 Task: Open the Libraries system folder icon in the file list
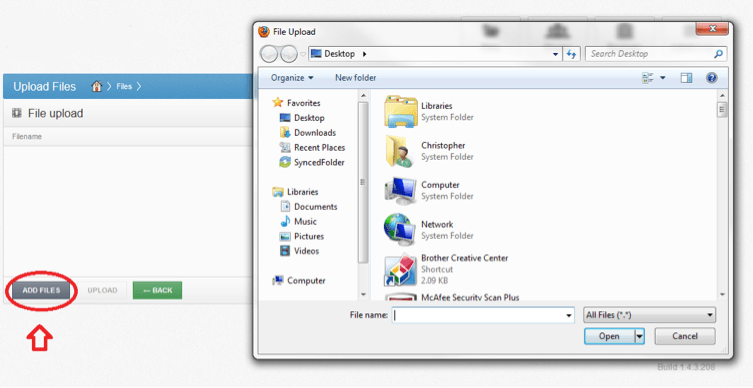coord(401,111)
